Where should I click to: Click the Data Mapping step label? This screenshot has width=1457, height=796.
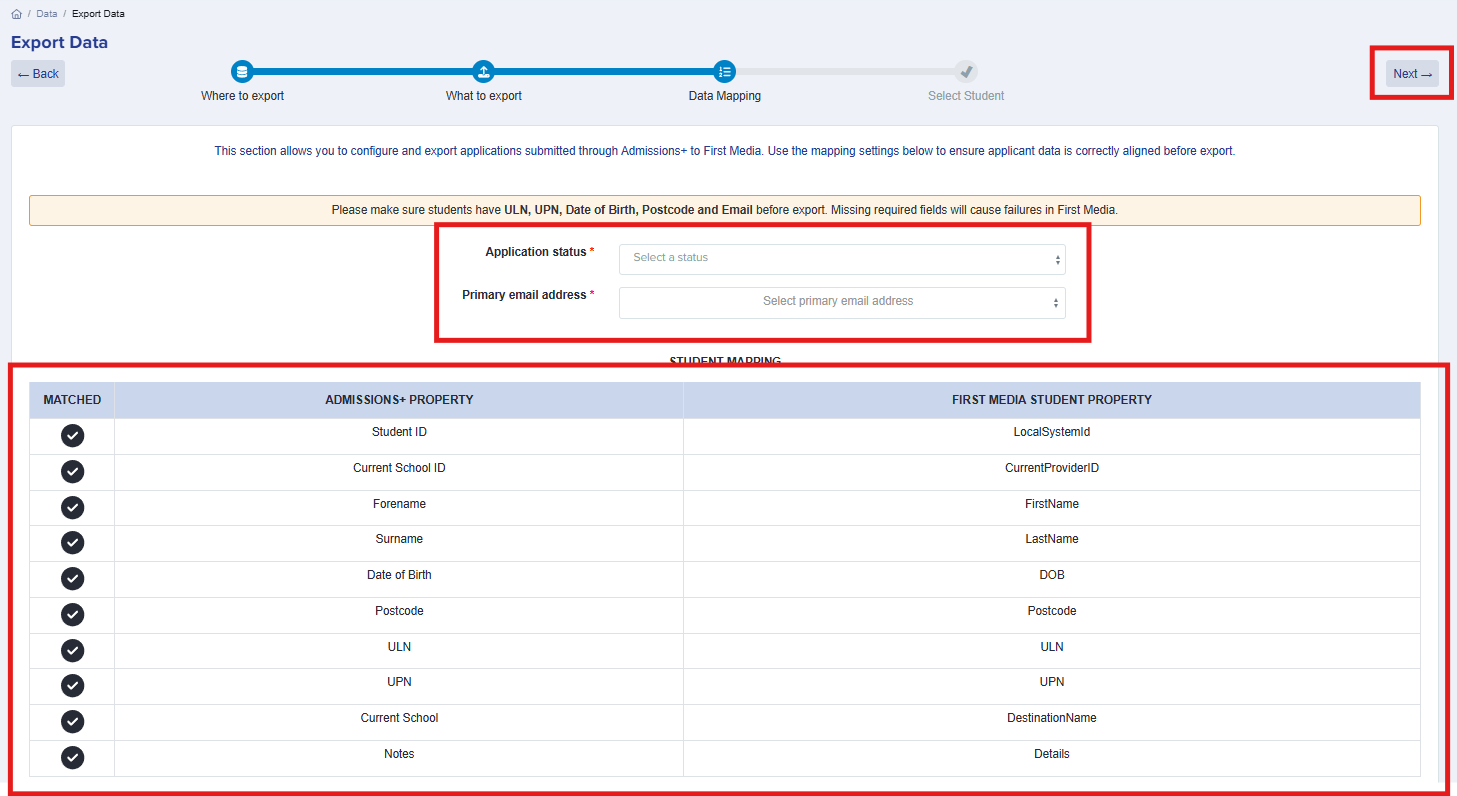pos(725,96)
